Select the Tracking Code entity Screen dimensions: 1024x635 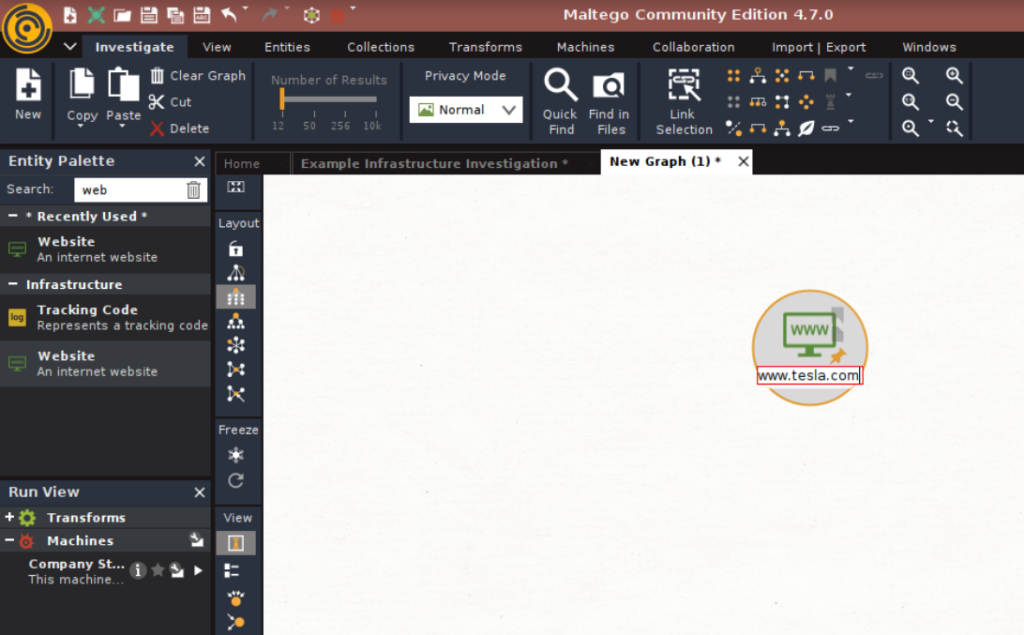(105, 318)
